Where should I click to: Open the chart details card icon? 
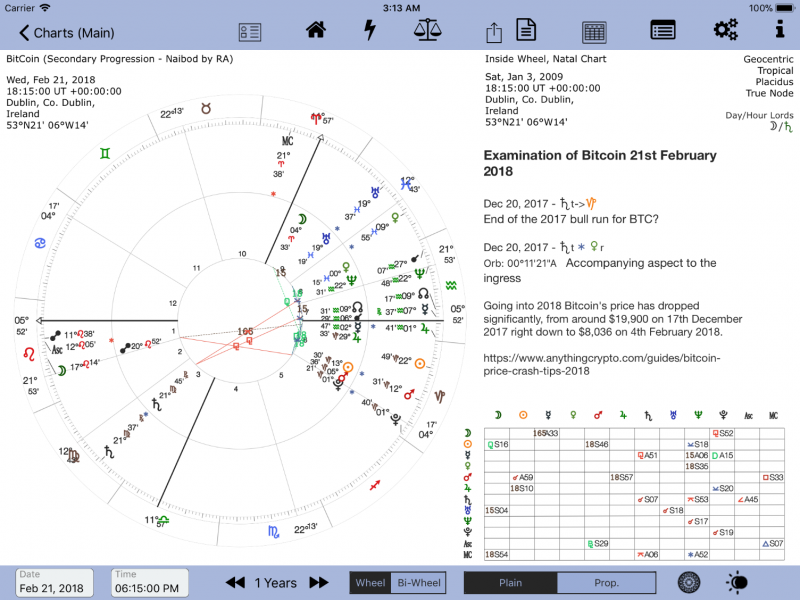[250, 32]
